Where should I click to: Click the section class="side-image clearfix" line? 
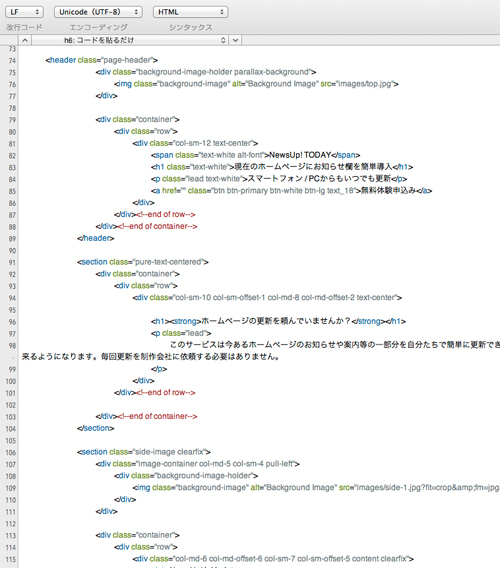pyautogui.click(x=144, y=452)
